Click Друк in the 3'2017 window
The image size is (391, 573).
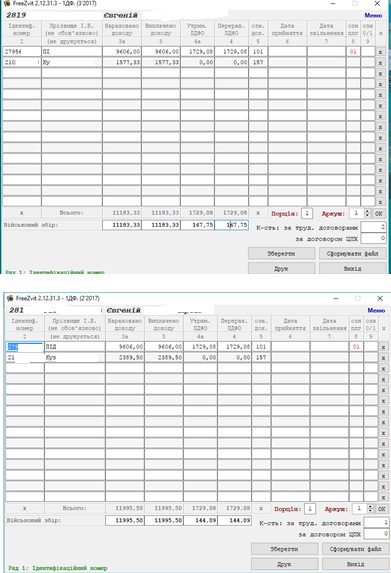(281, 268)
